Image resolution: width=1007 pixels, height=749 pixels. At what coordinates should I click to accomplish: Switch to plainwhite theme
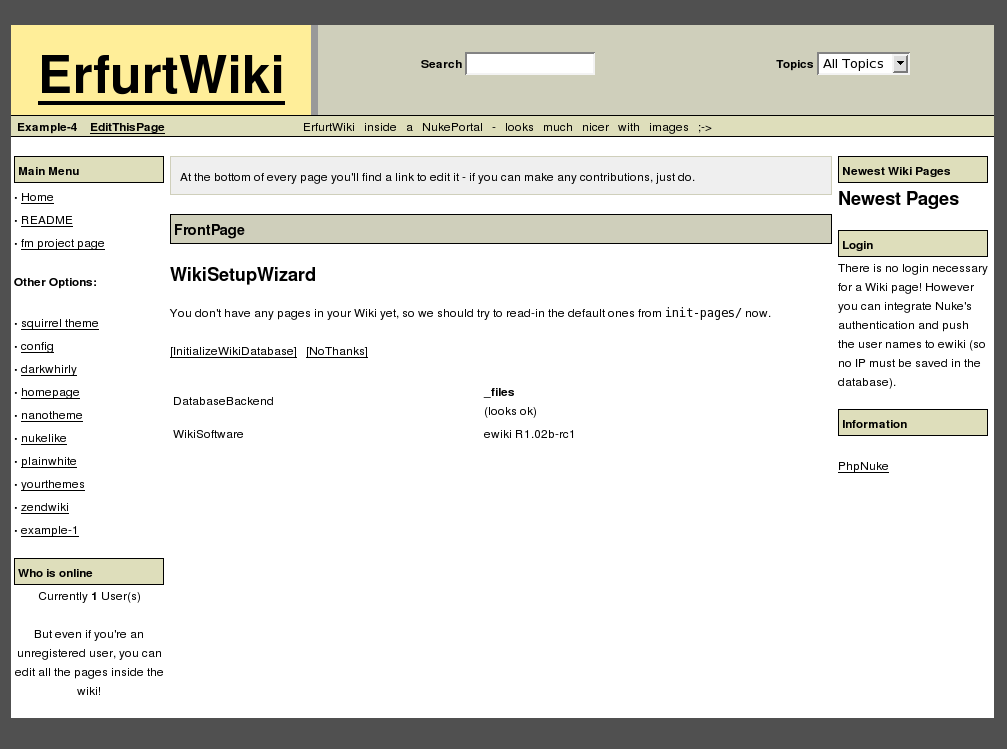pyautogui.click(x=49, y=461)
